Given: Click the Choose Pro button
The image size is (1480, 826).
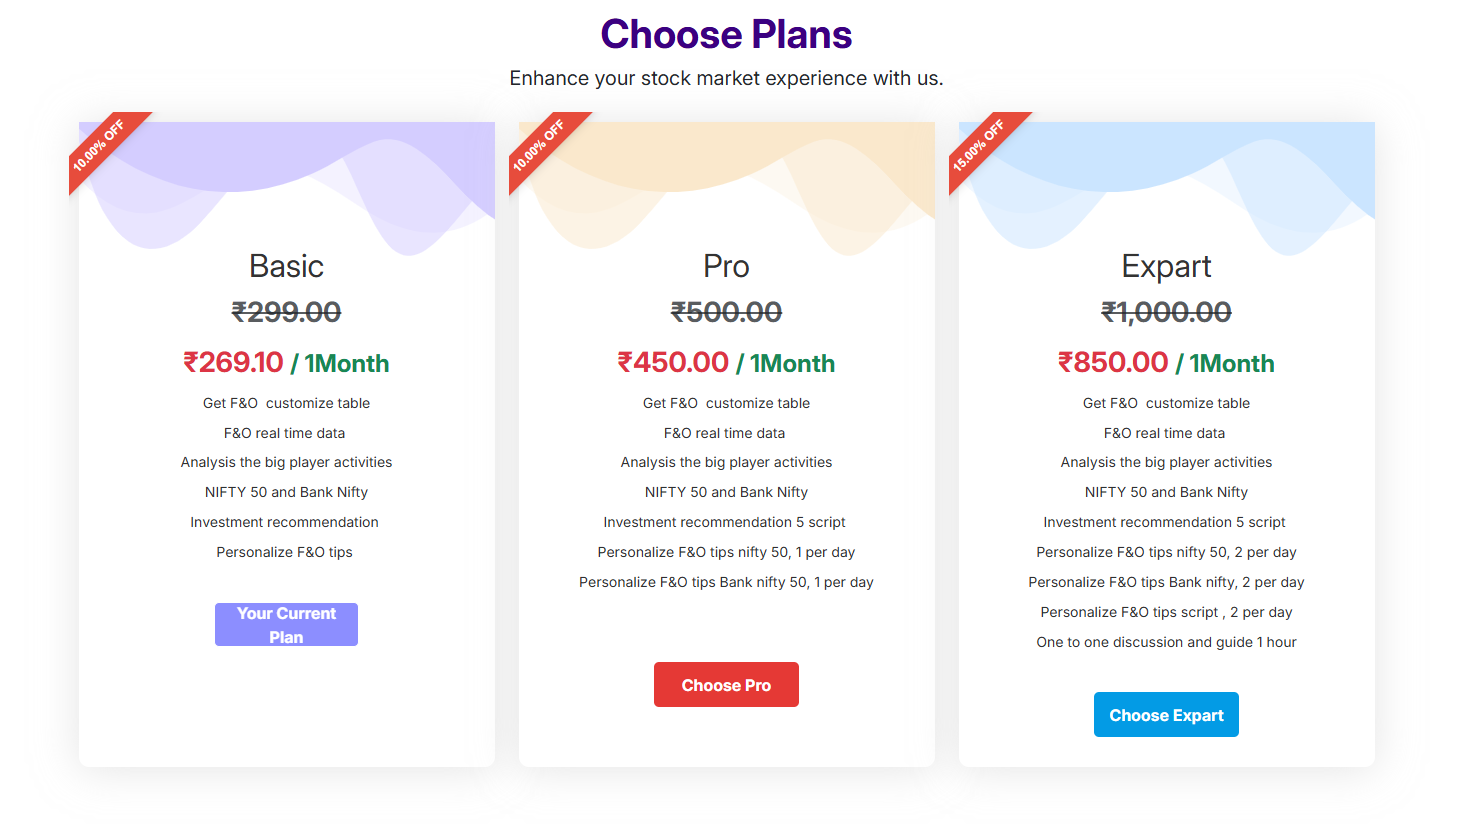Looking at the screenshot, I should click(726, 685).
